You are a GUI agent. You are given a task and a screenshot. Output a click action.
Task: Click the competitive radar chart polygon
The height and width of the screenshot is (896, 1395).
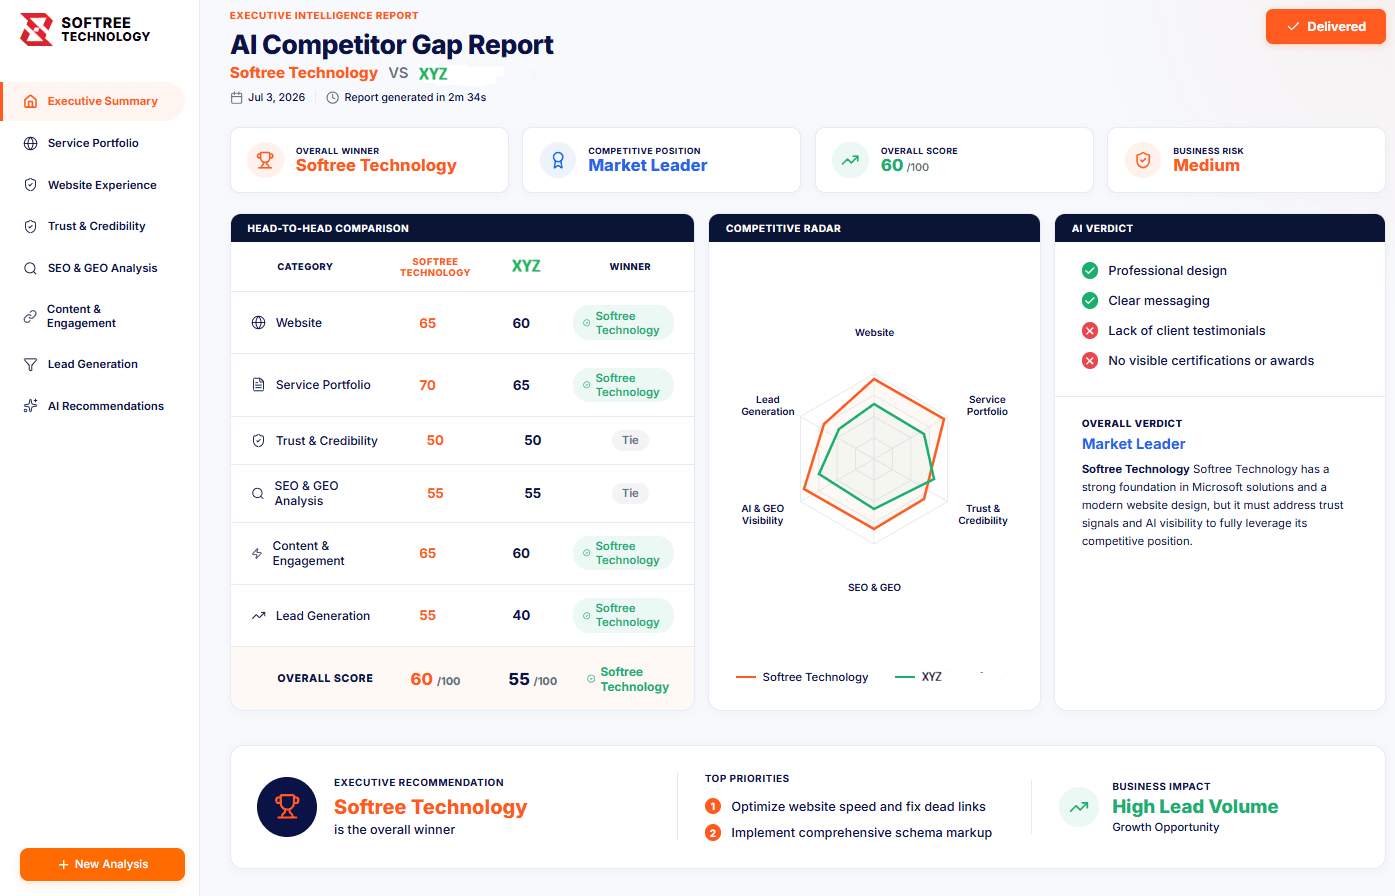point(874,459)
